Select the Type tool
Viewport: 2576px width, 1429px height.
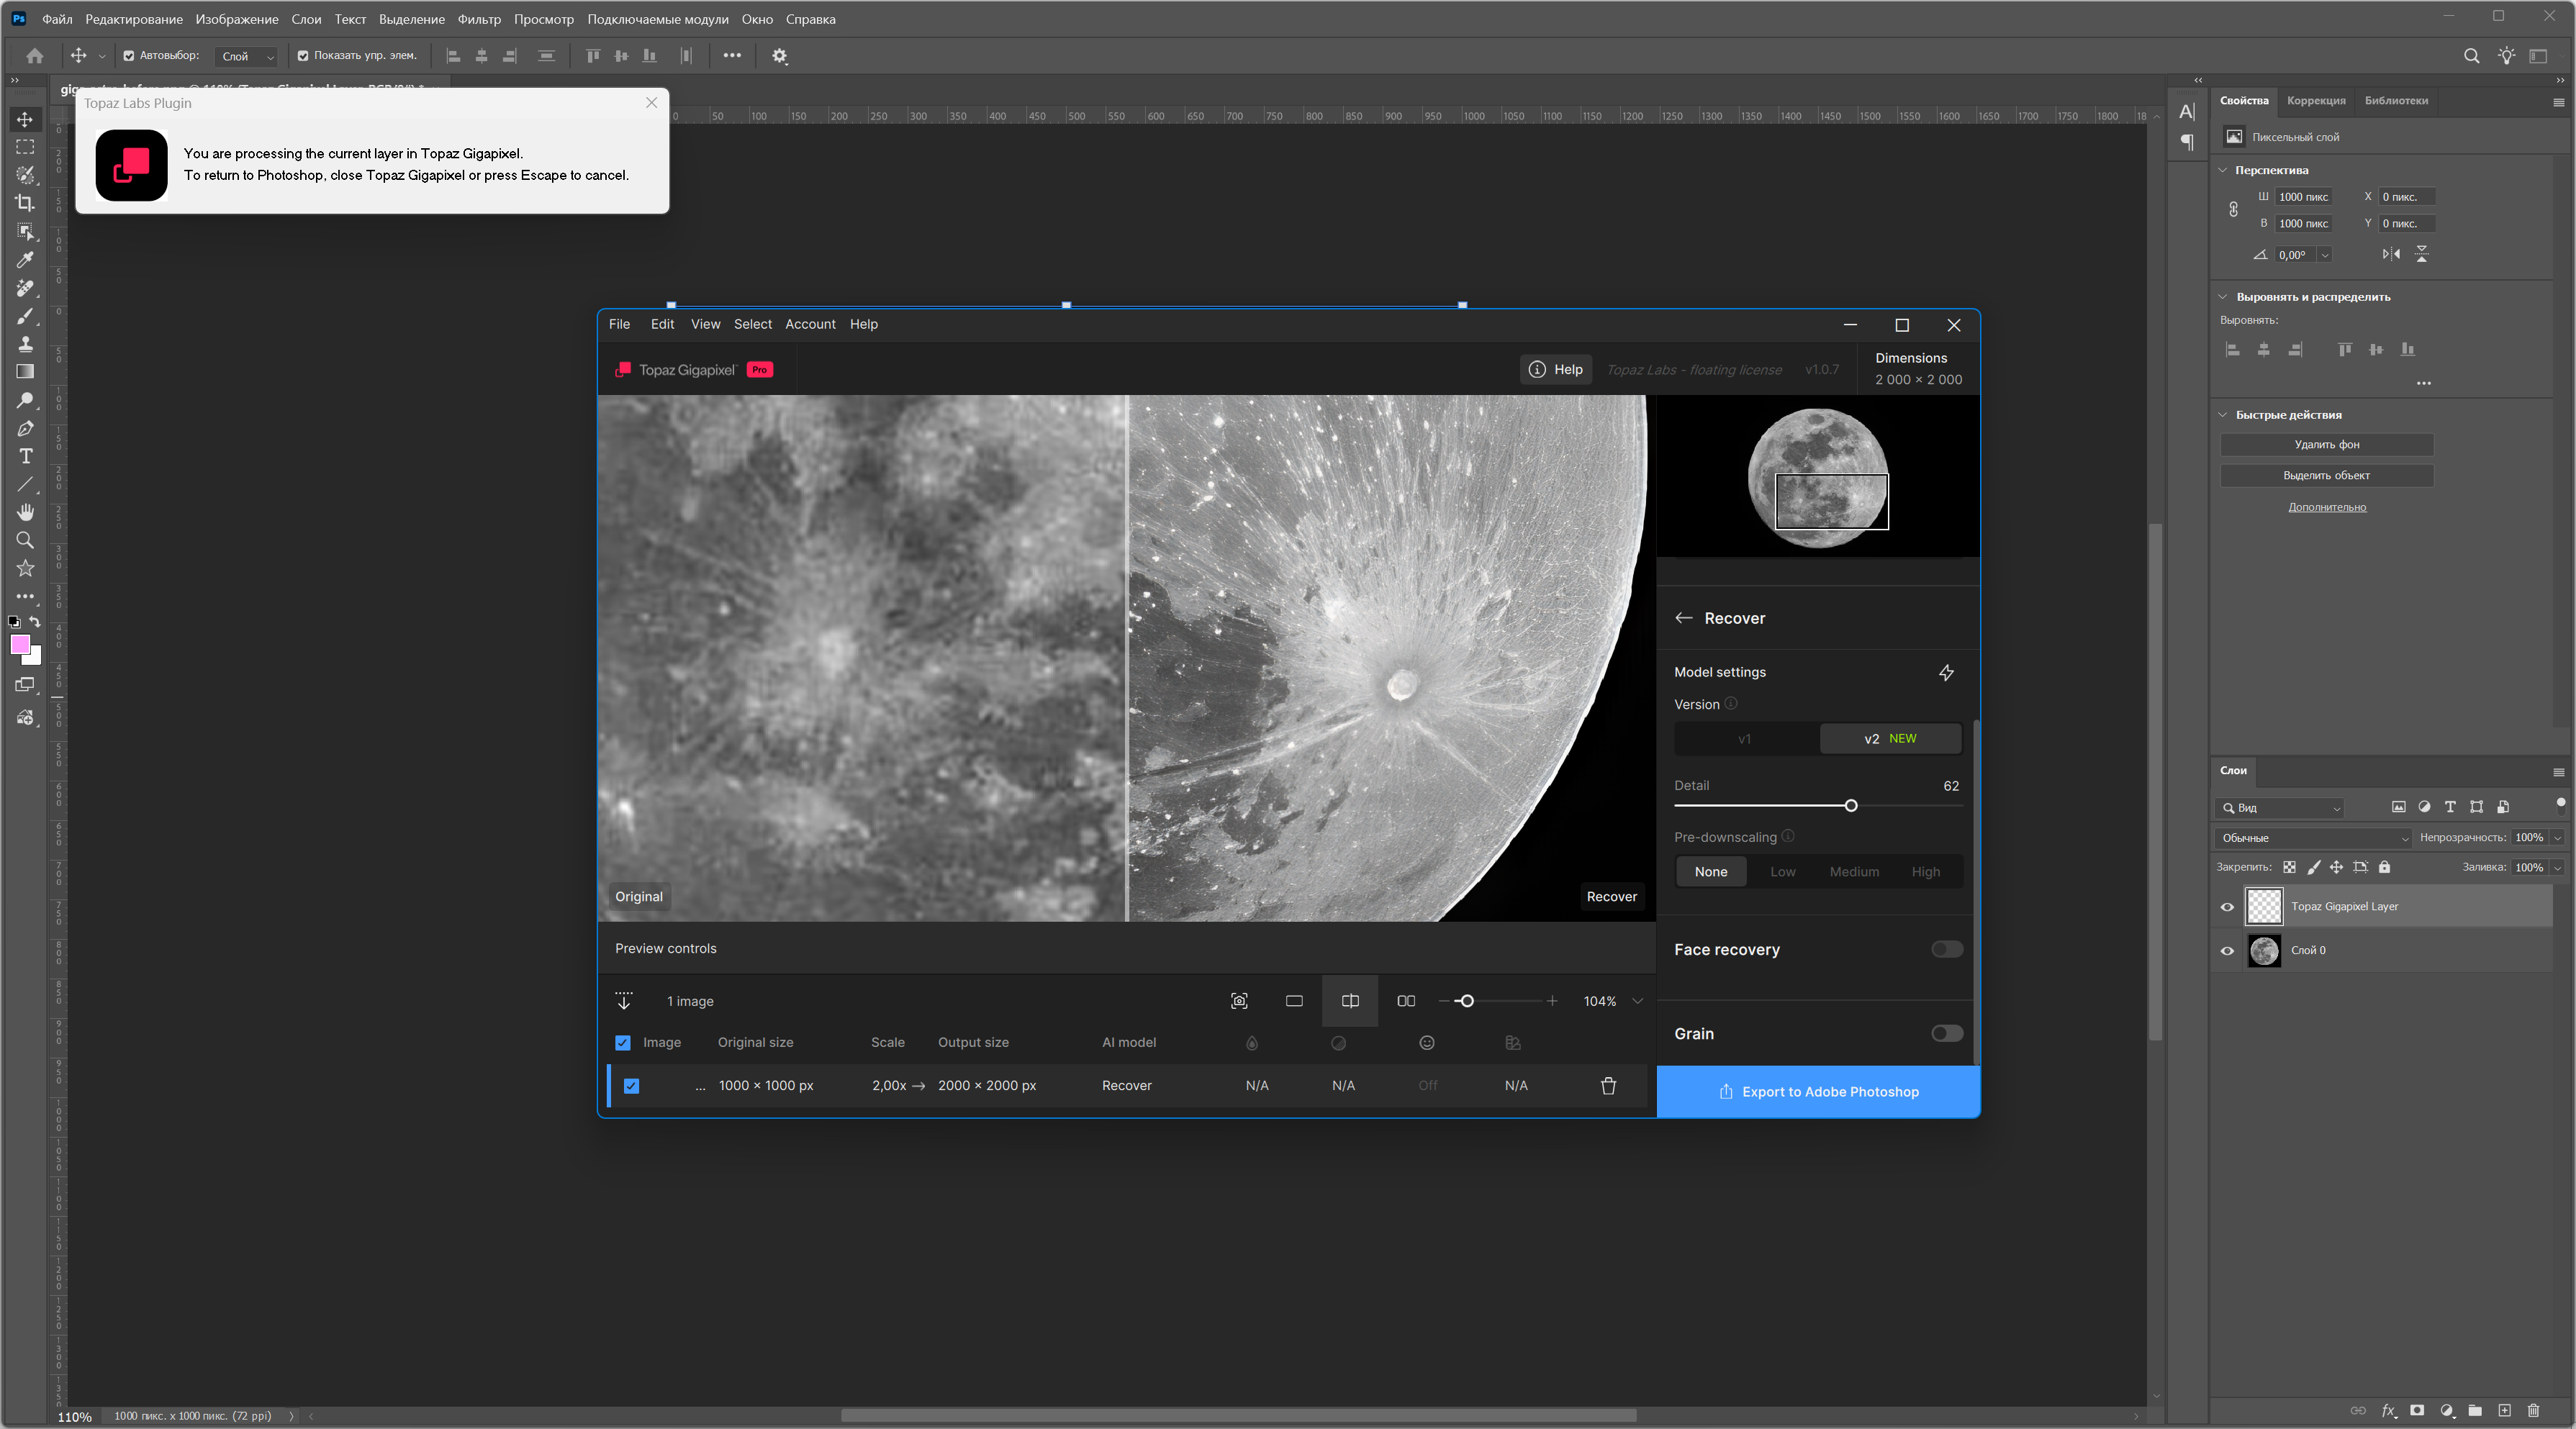[x=25, y=456]
